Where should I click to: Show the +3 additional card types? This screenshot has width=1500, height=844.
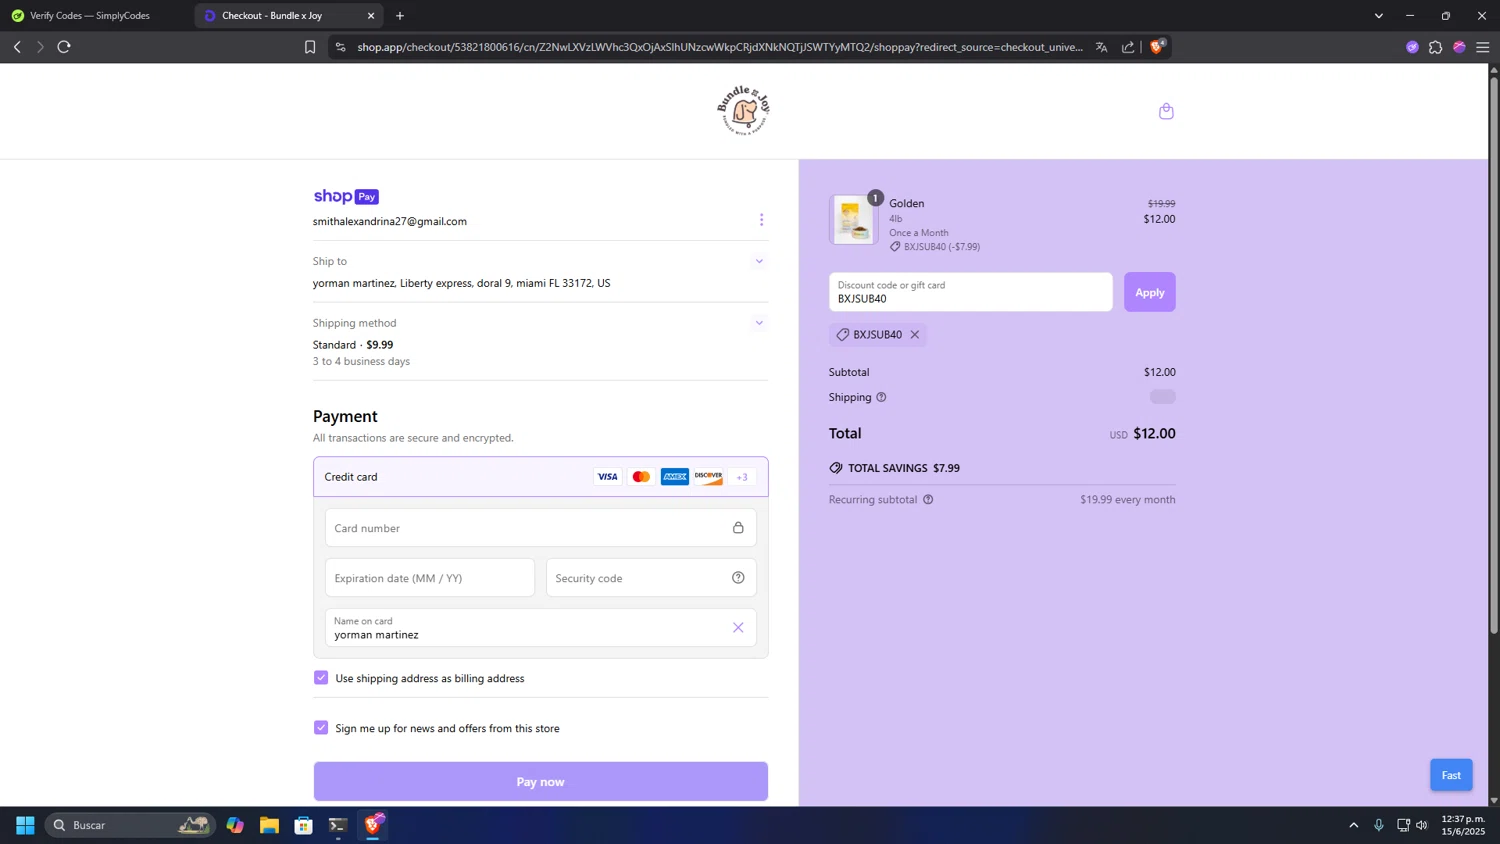tap(742, 477)
